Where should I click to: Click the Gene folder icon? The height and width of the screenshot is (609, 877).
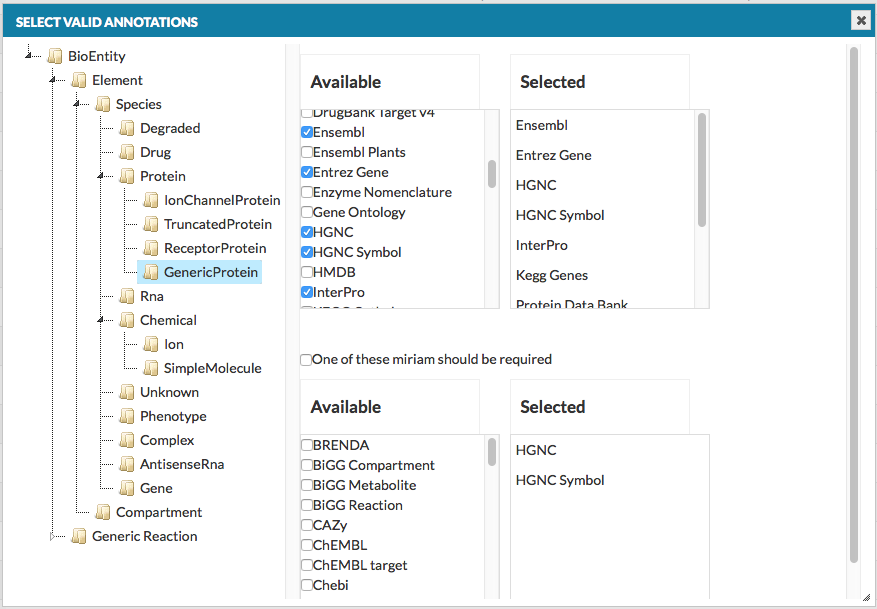click(x=127, y=488)
